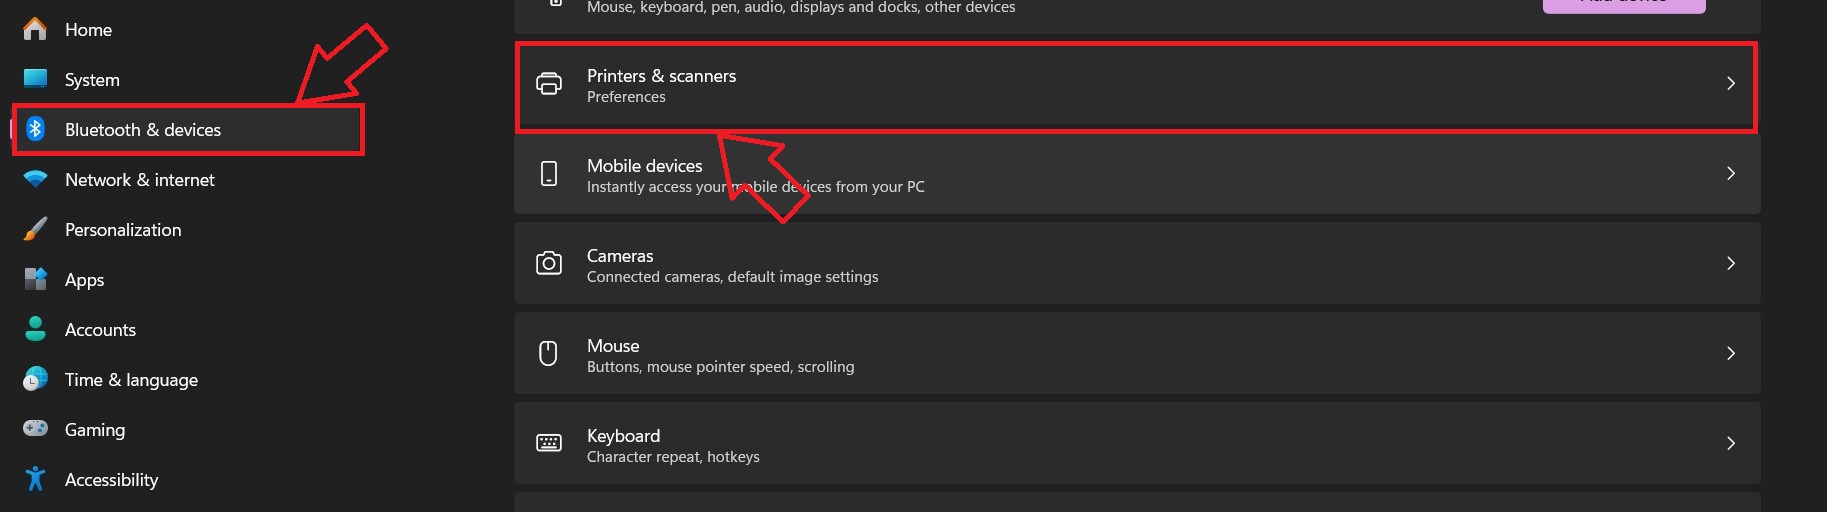This screenshot has width=1827, height=512.
Task: Expand the Mouse settings chevron
Action: pyautogui.click(x=1731, y=353)
